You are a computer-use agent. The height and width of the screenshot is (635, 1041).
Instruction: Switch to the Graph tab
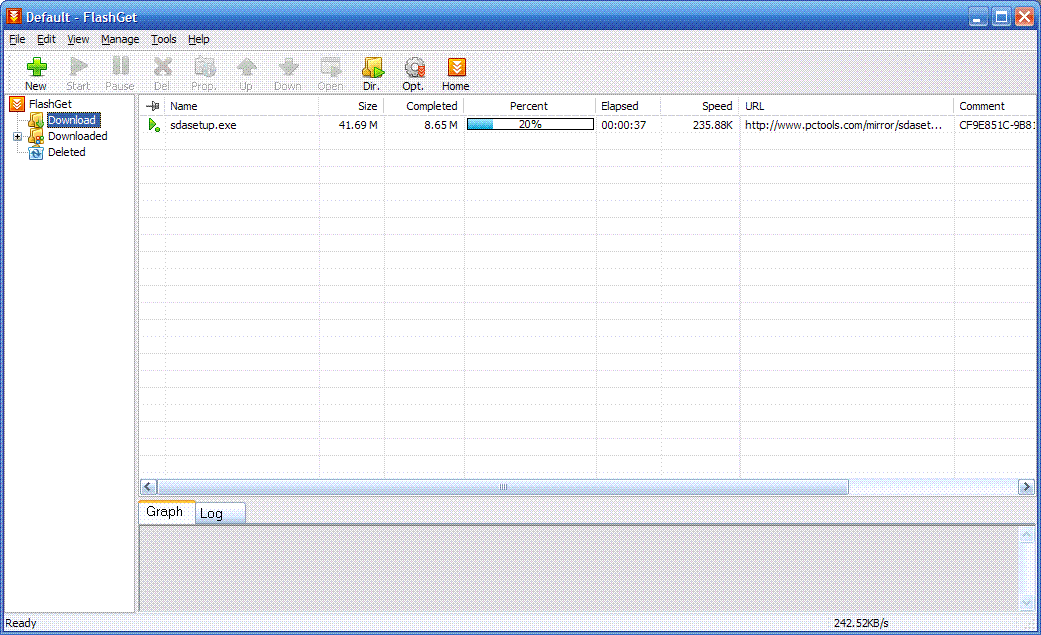pyautogui.click(x=166, y=512)
